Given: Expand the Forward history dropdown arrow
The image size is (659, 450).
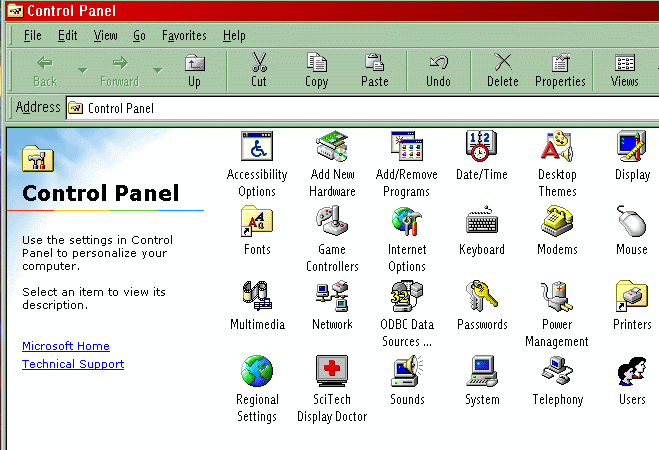Looking at the screenshot, I should pyautogui.click(x=158, y=70).
